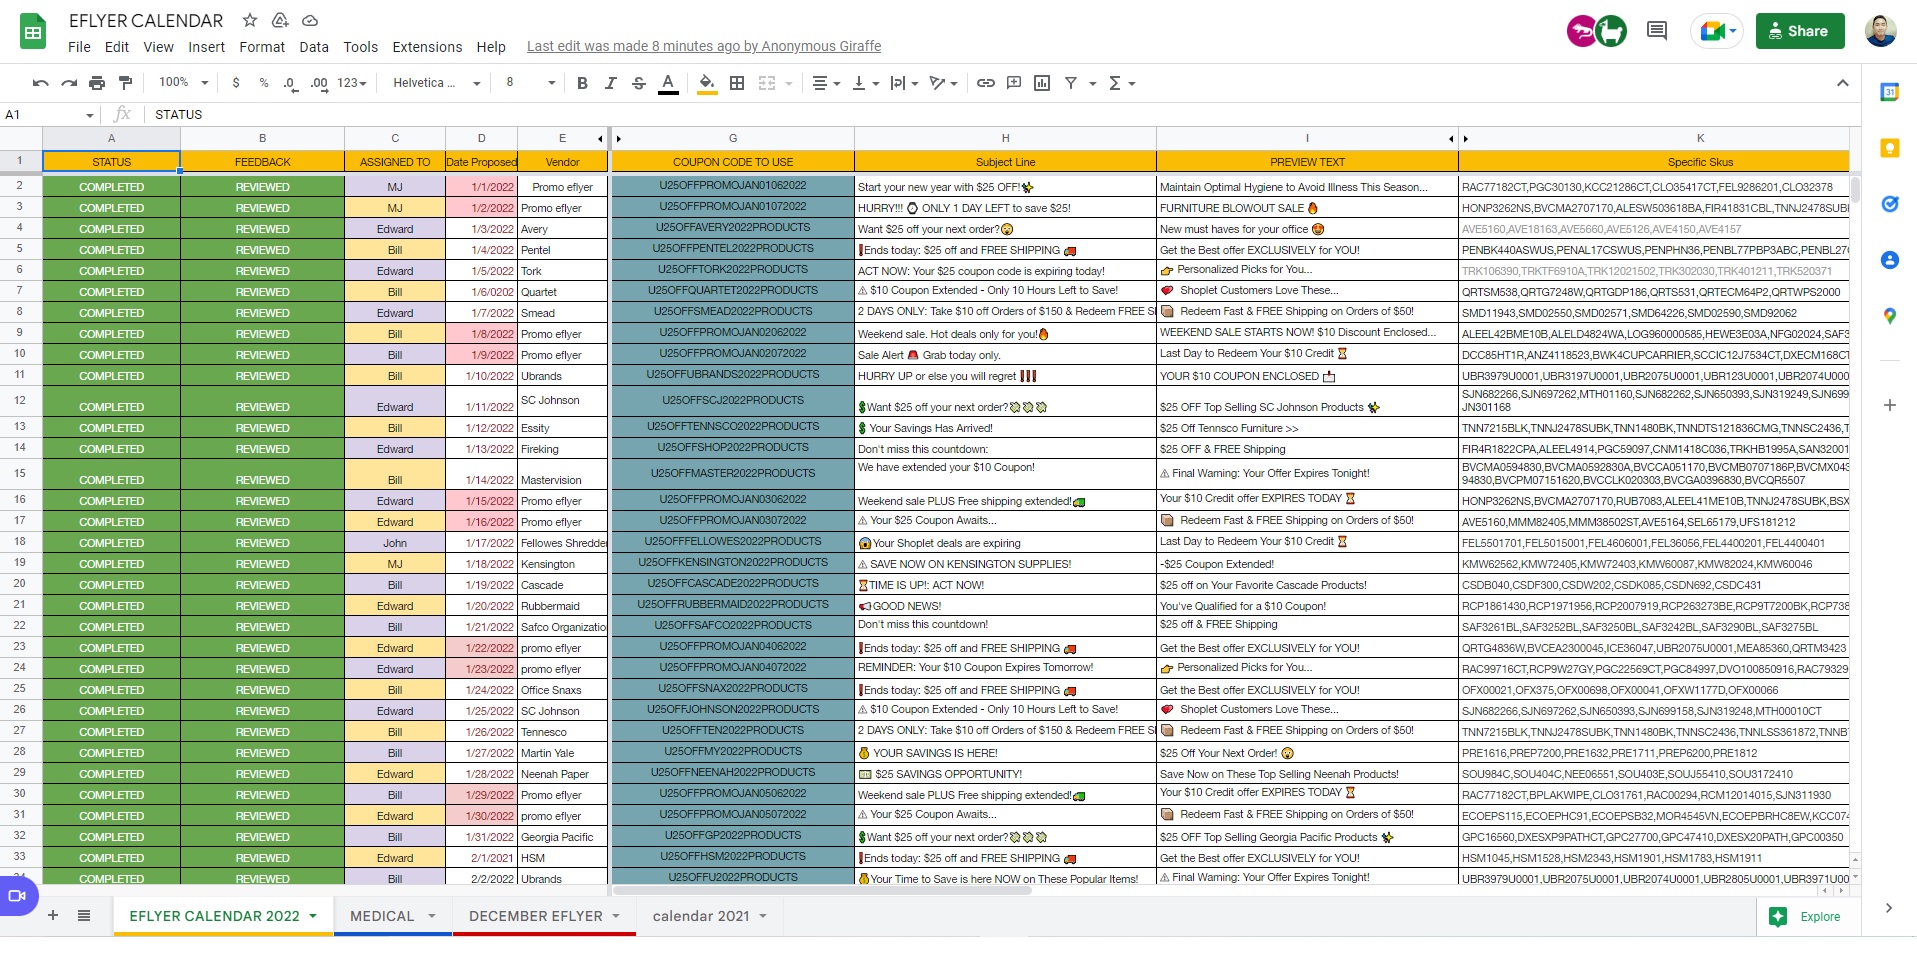Open the Fill color picker
Screen dimensions: 1917x969
click(707, 83)
